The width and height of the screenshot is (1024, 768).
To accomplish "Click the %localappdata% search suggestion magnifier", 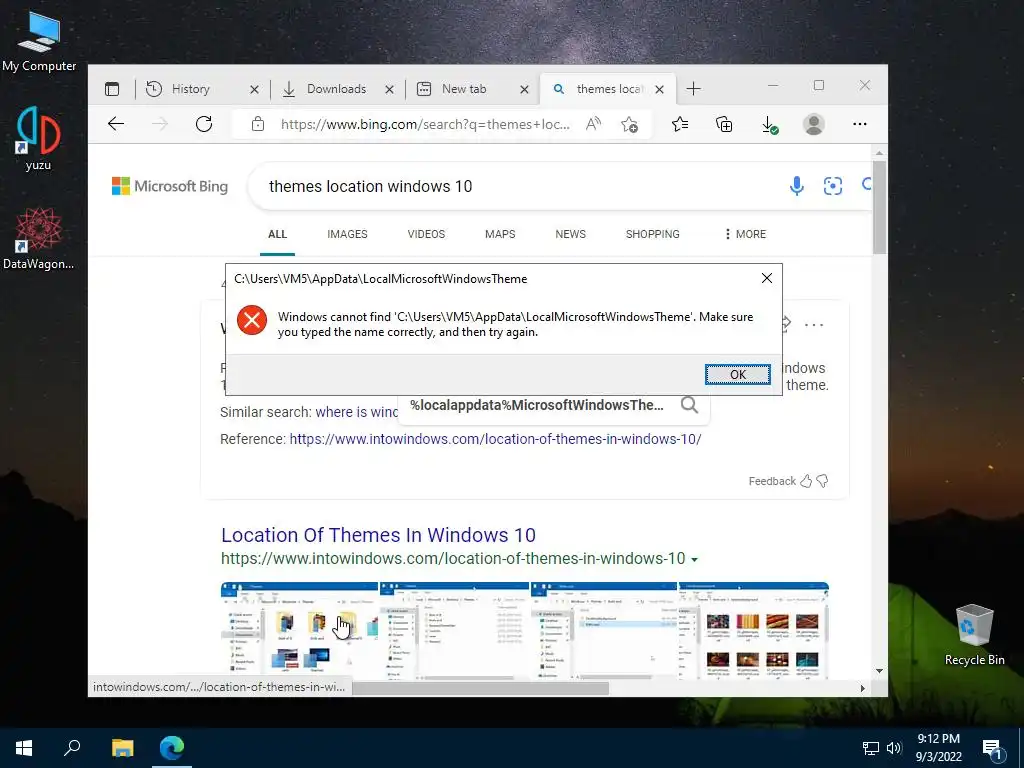I will pos(689,405).
